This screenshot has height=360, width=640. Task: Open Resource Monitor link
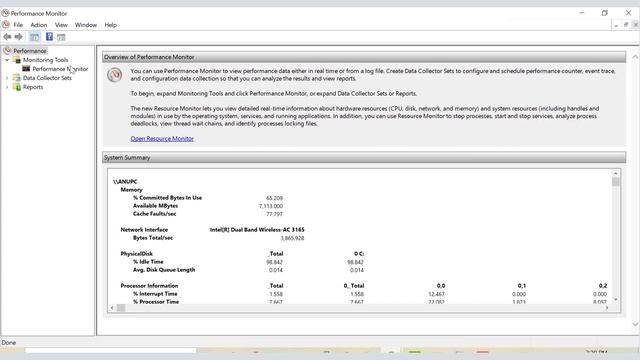[162, 139]
